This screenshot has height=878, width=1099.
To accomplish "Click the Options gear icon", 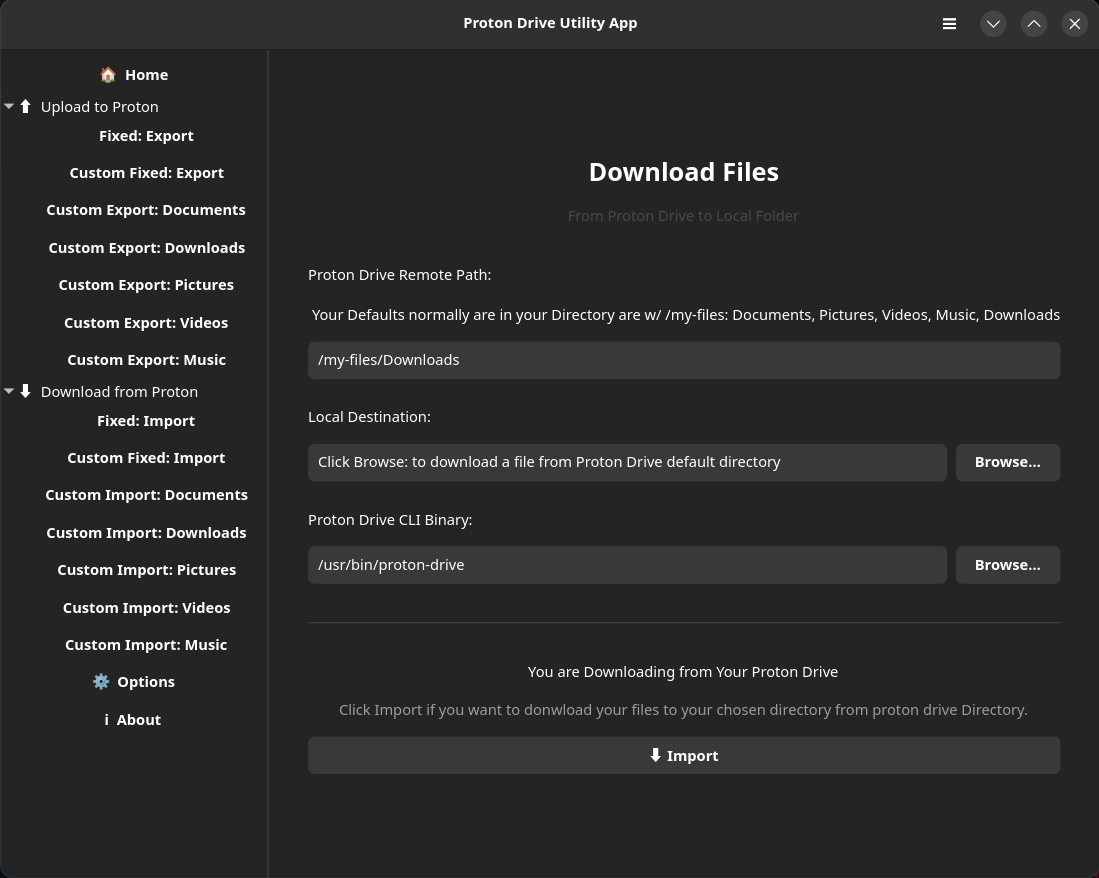I will (101, 681).
